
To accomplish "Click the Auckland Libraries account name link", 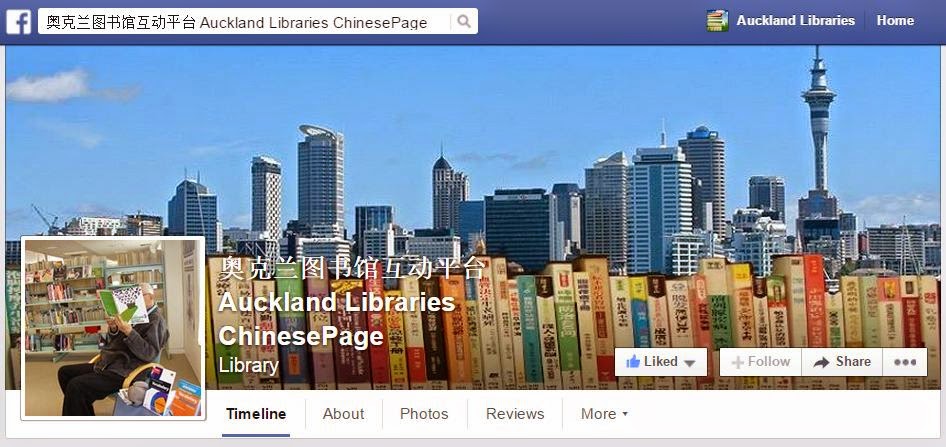I will tap(795, 21).
